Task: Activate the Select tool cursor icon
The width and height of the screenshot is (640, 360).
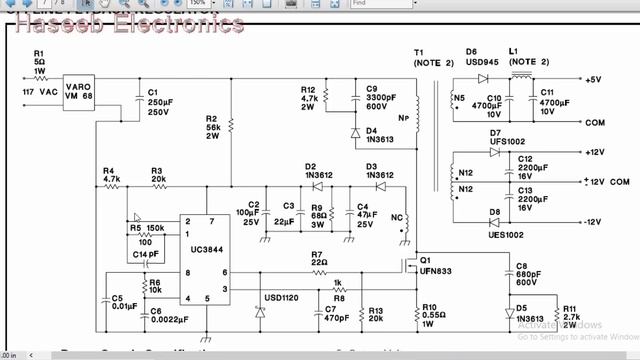Action: [x=85, y=3]
